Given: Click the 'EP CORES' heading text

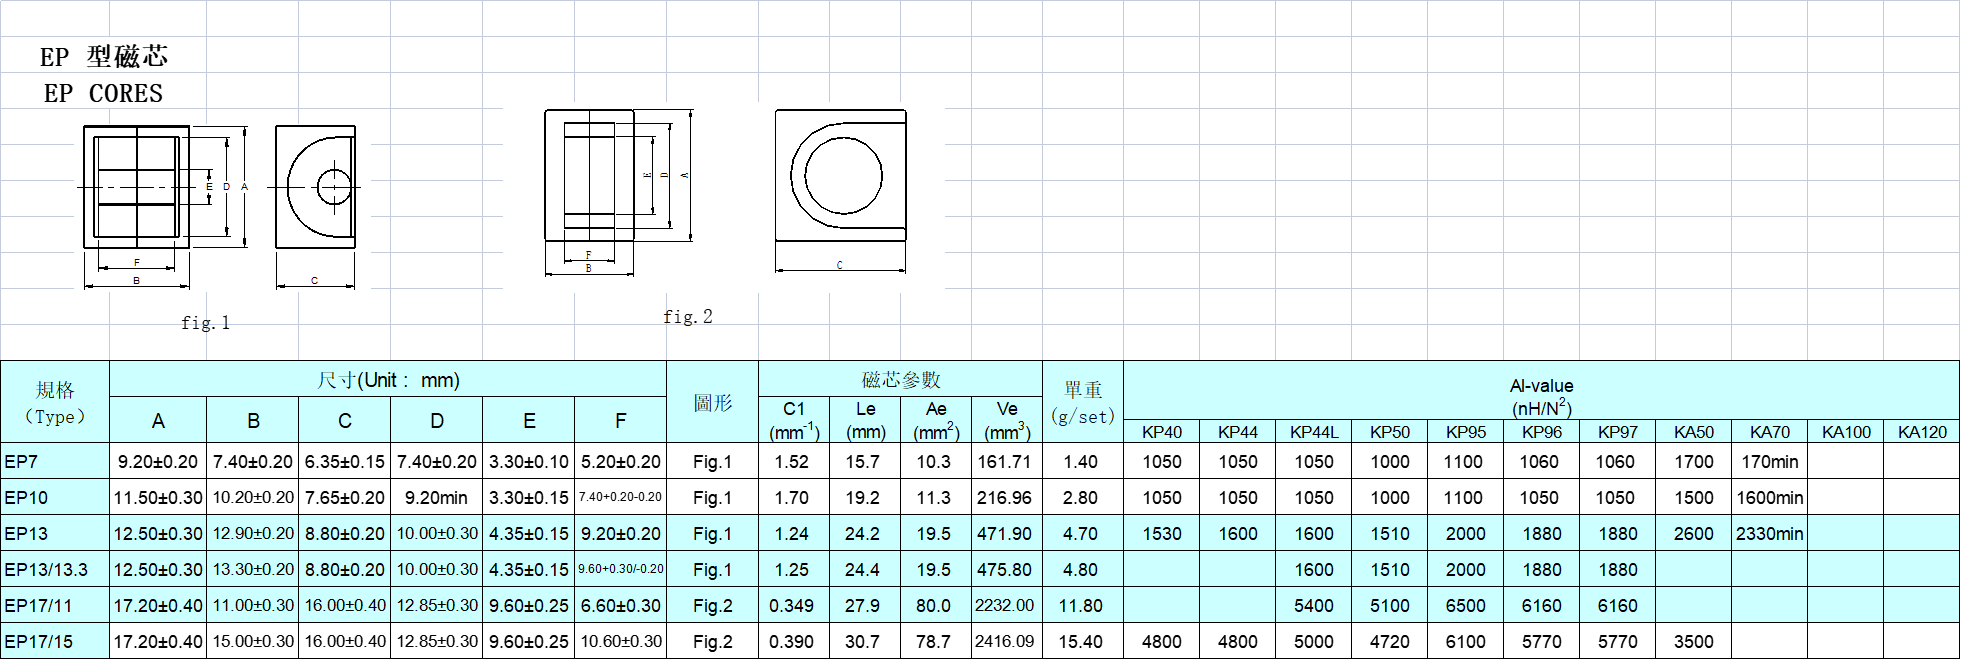Looking at the screenshot, I should [x=103, y=93].
